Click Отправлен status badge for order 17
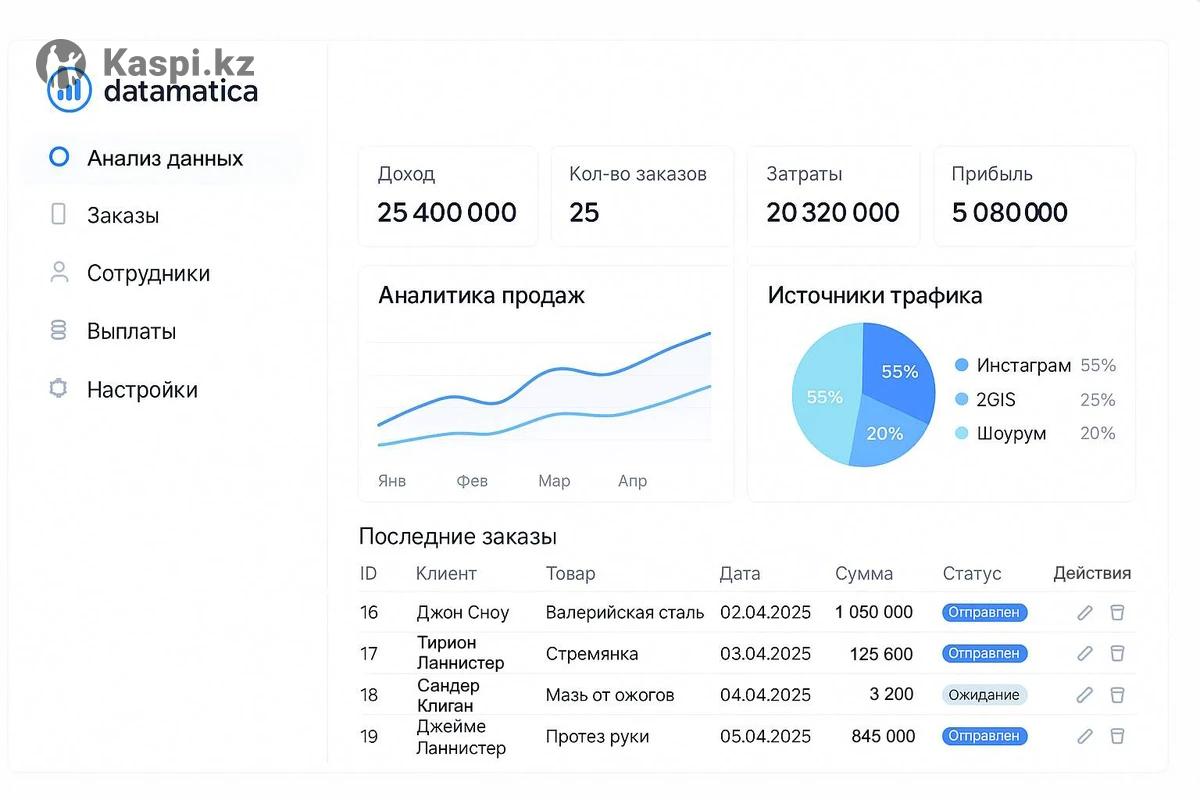Screen dimensions: 1200x800 click(x=985, y=653)
